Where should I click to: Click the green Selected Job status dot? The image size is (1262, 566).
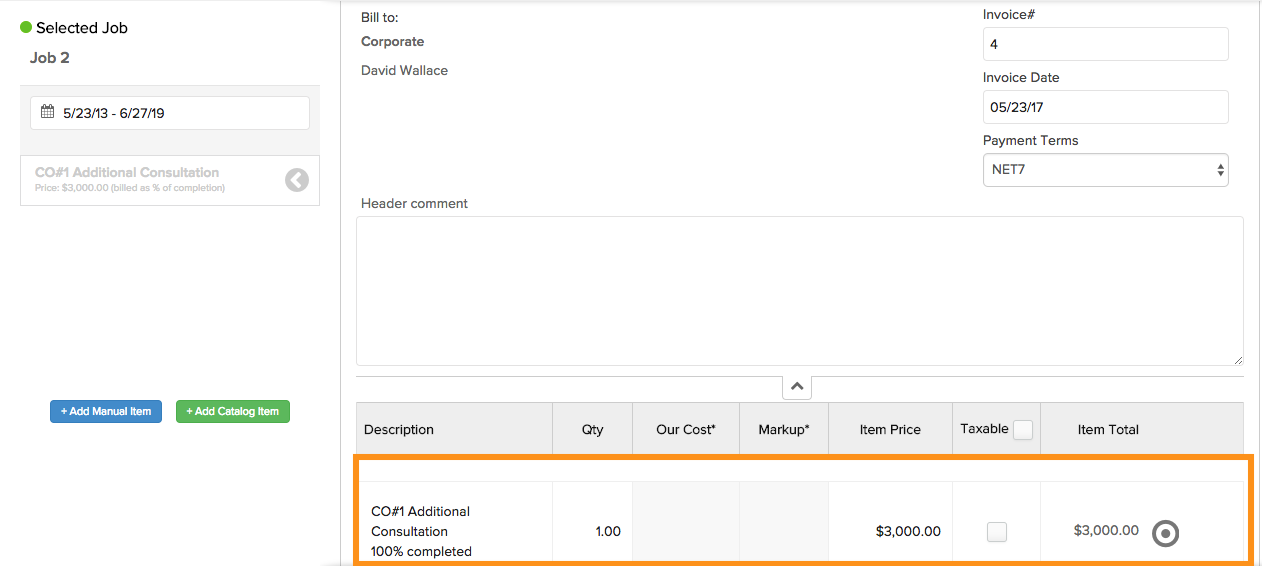pyautogui.click(x=26, y=27)
